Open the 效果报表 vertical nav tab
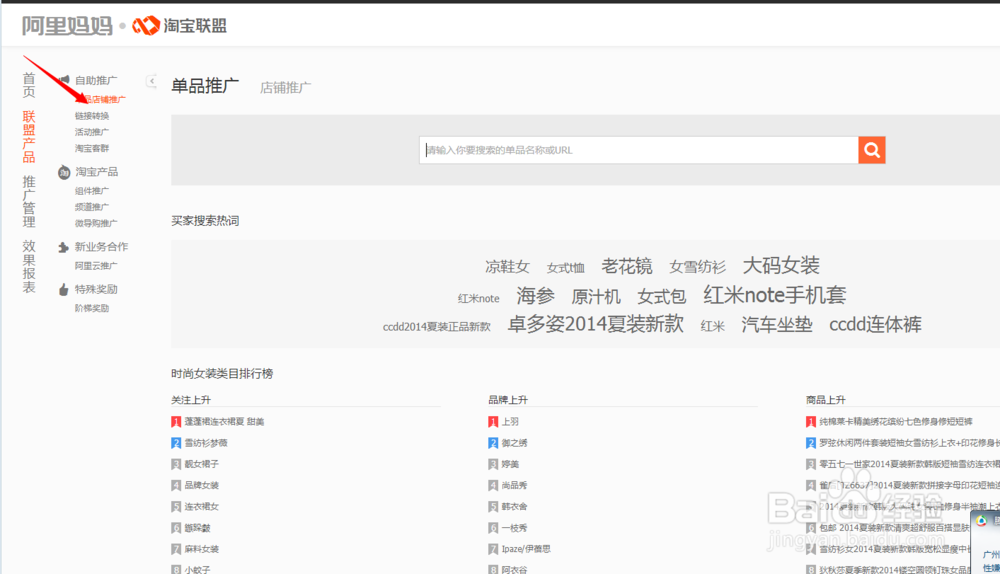Viewport: 1000px width, 574px height. pos(29,267)
